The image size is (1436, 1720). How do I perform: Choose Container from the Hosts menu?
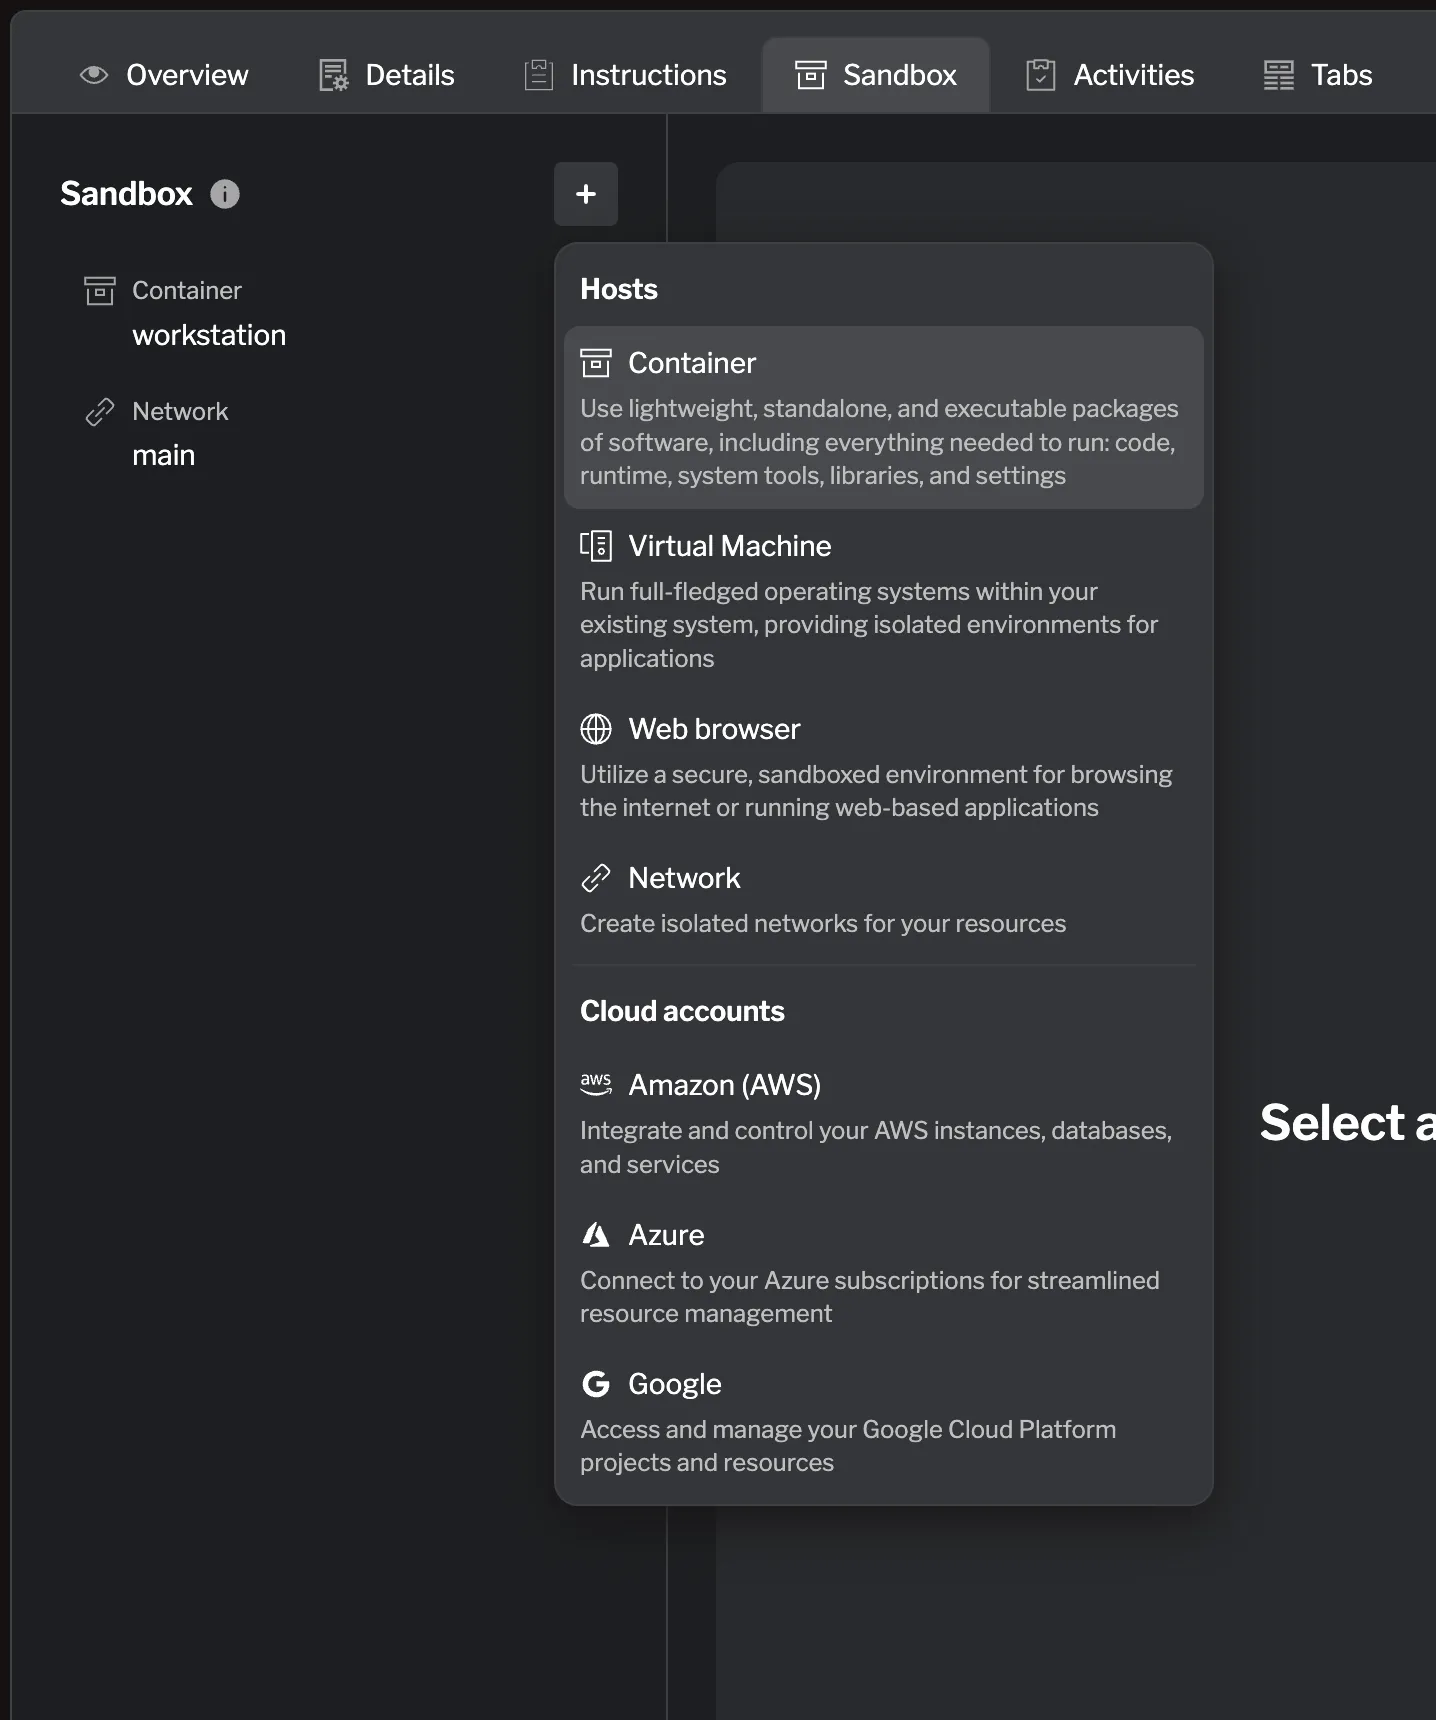pyautogui.click(x=883, y=417)
